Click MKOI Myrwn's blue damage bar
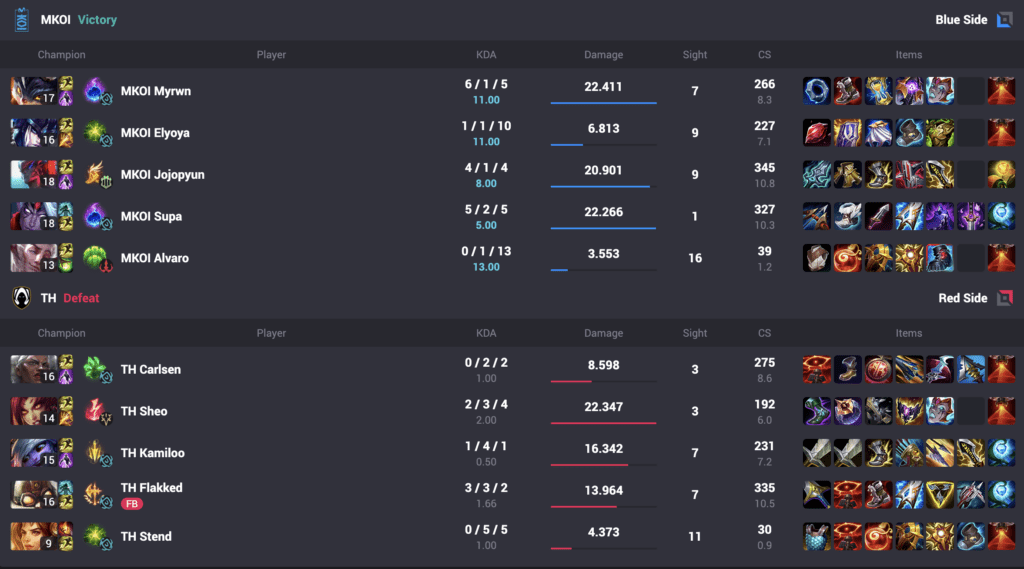The width and height of the screenshot is (1024, 569). coord(603,102)
